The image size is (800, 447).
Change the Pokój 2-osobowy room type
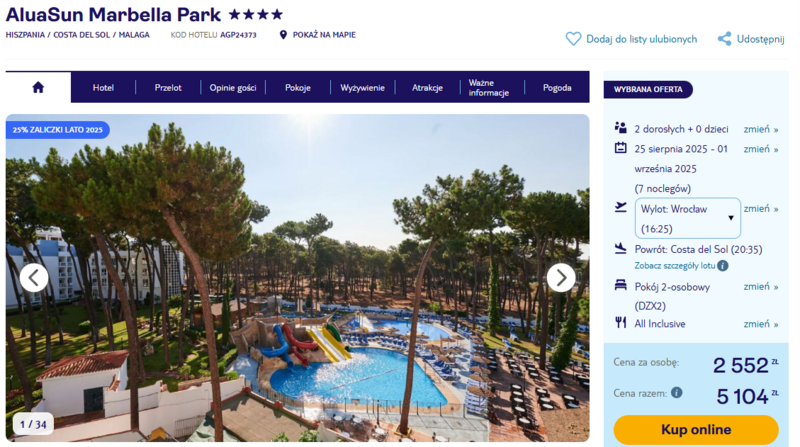pos(760,286)
